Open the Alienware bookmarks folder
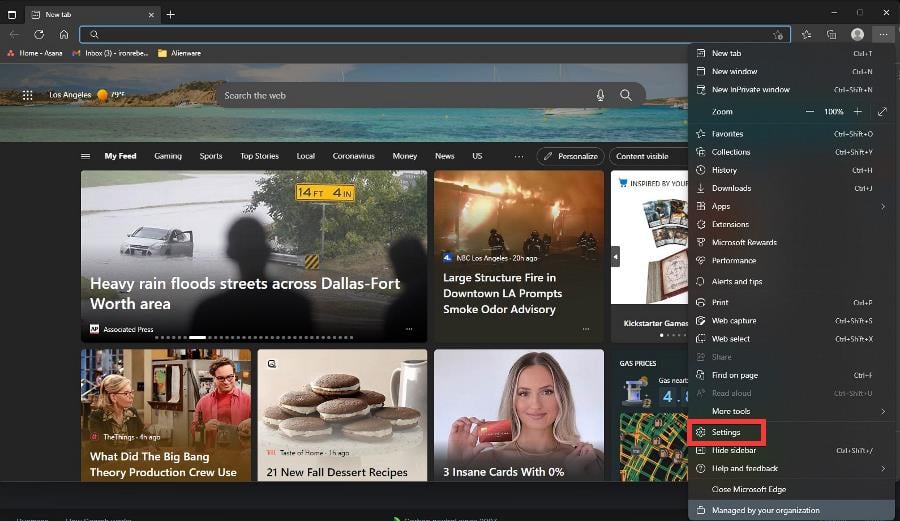Viewport: 900px width, 521px height. [x=179, y=53]
